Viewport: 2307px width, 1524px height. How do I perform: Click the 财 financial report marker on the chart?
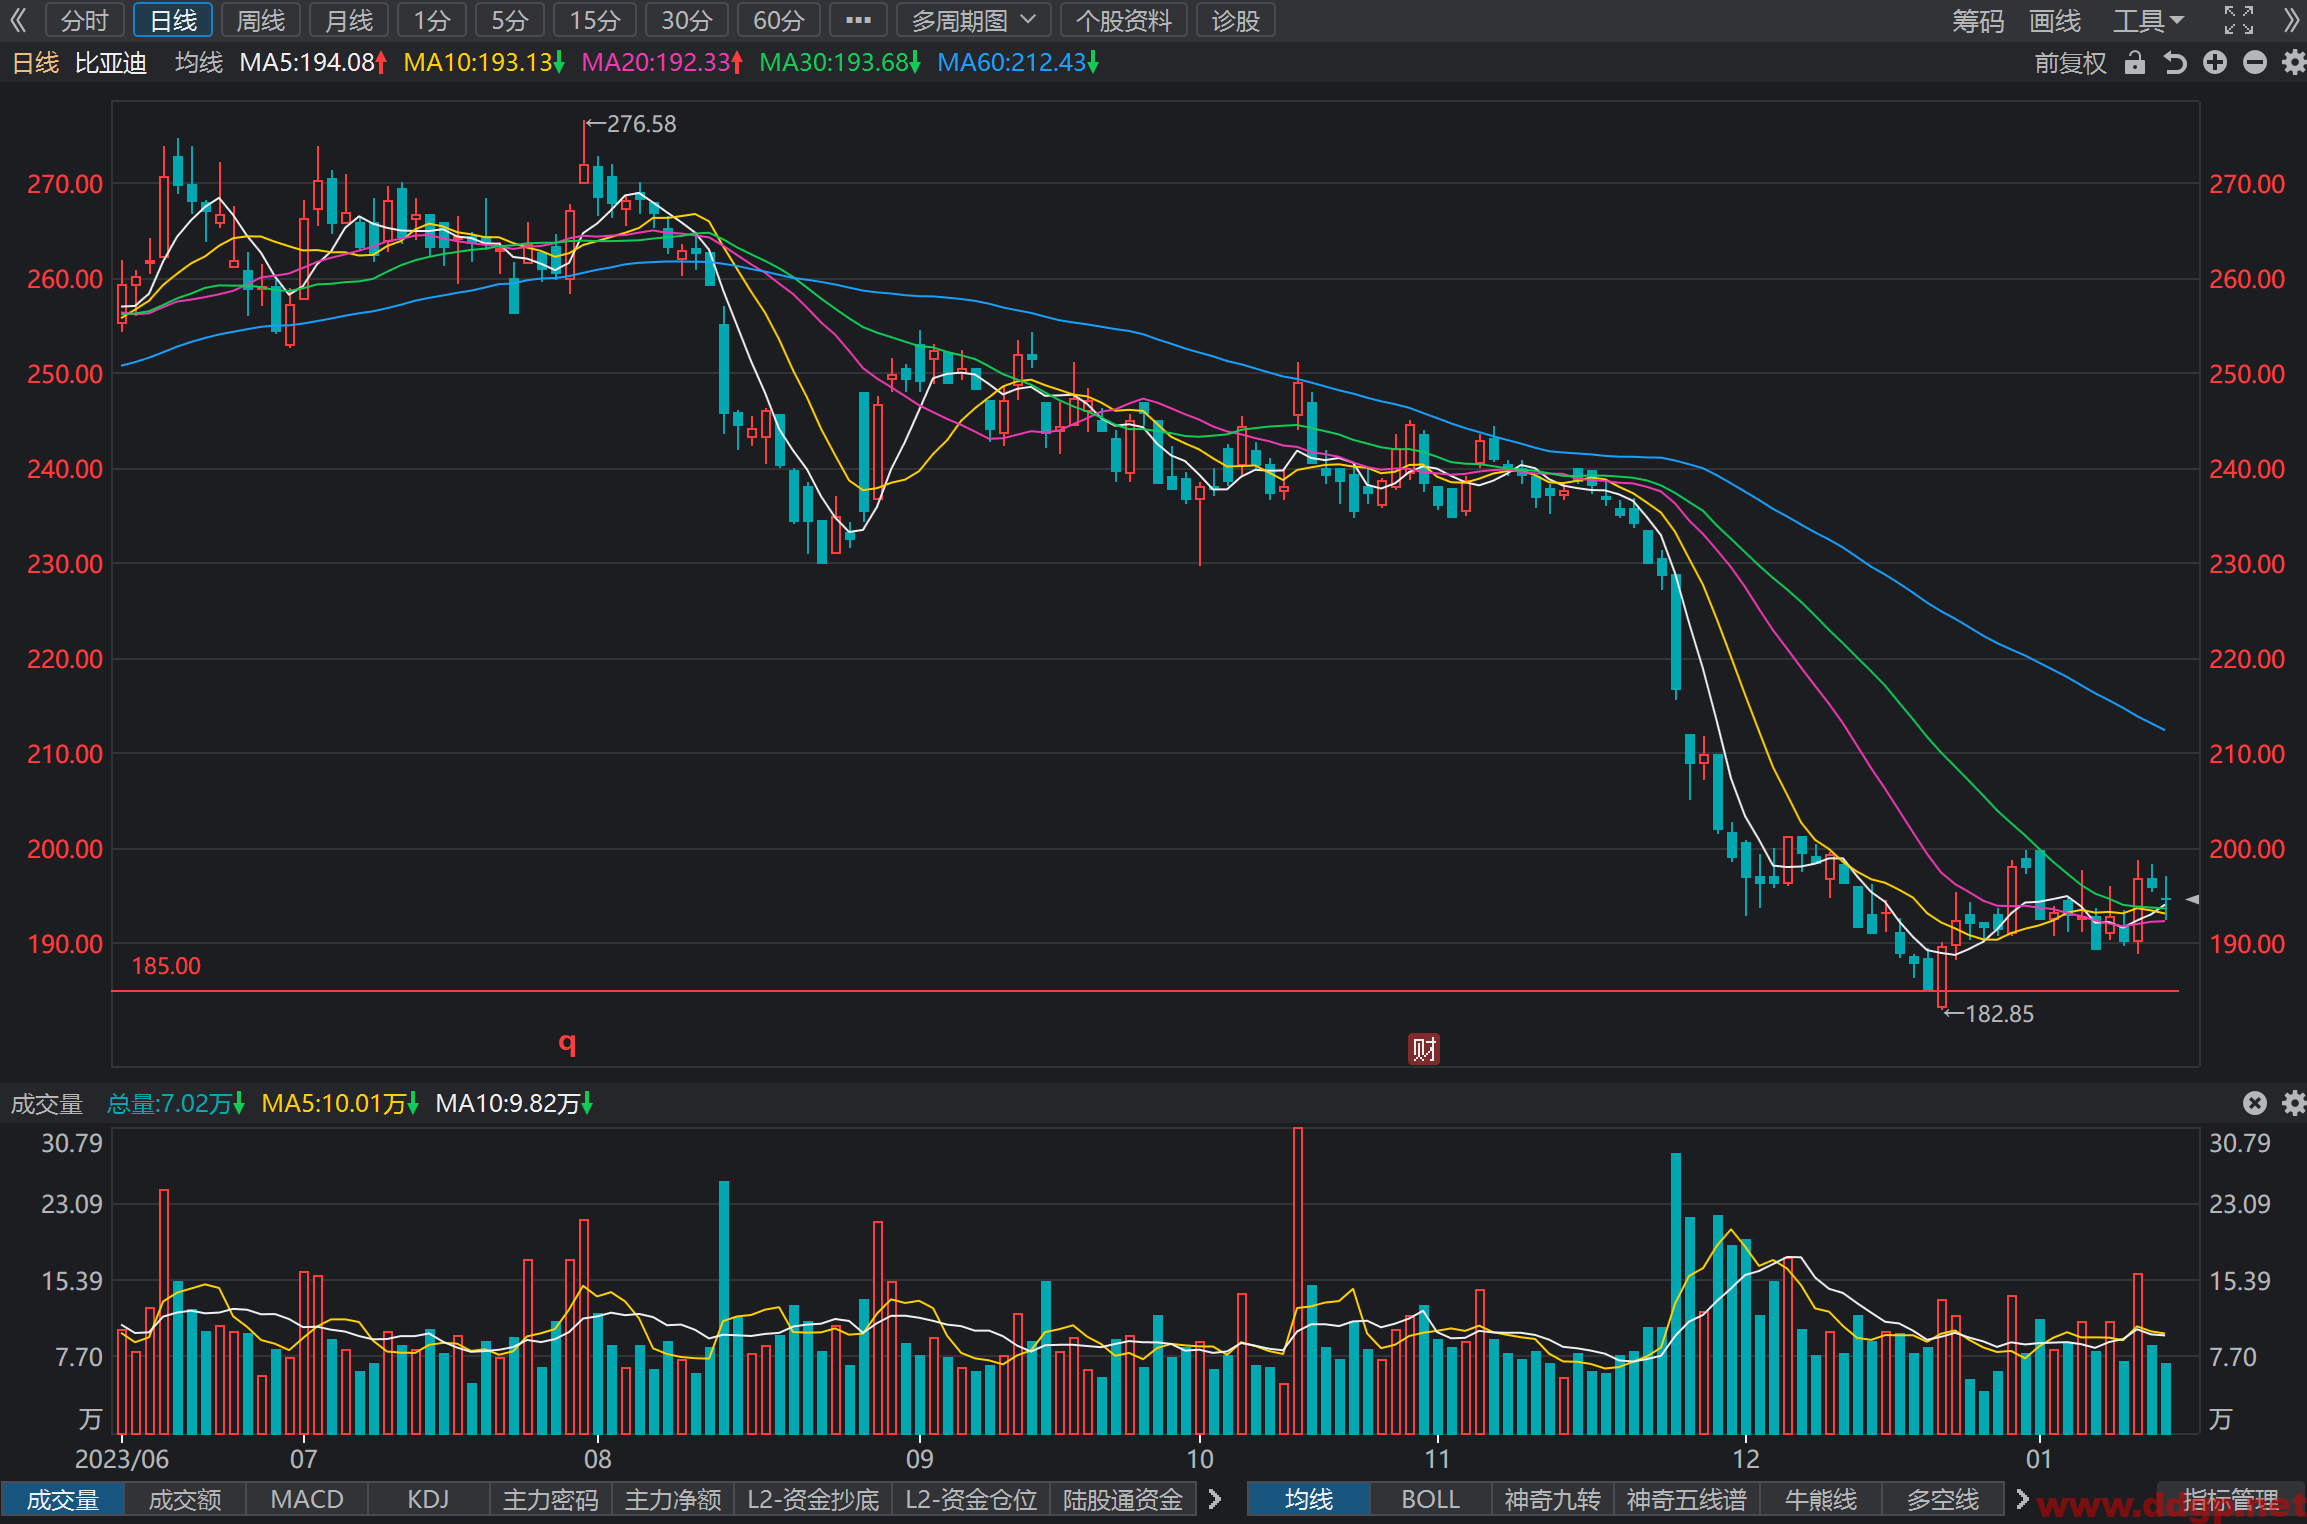tap(1424, 1049)
